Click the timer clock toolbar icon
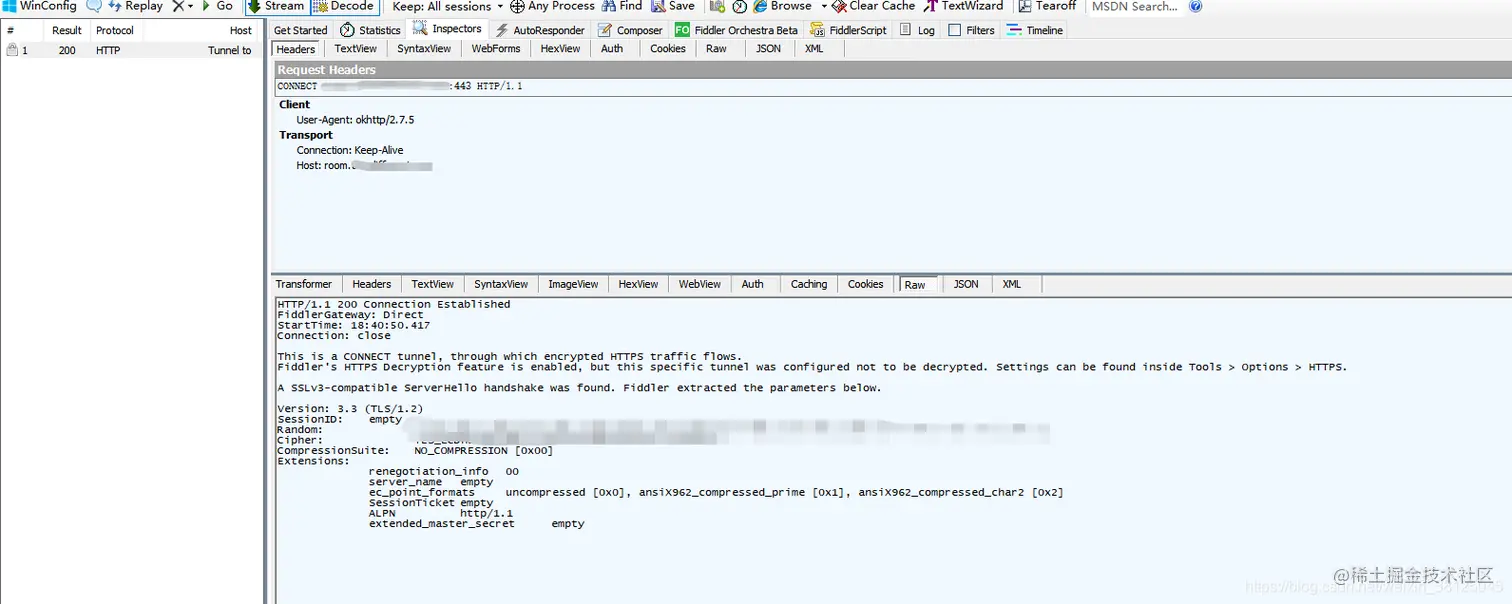This screenshot has width=1512, height=604. (x=740, y=6)
